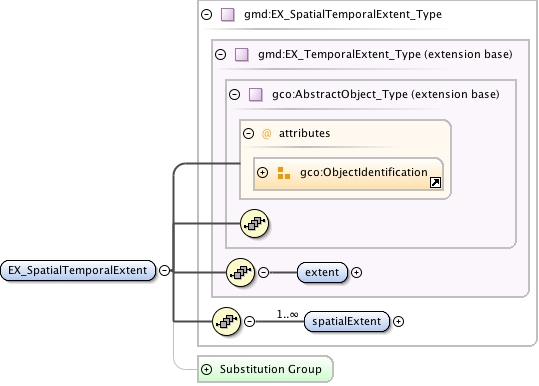Viewport: 539px width, 386px height.
Task: Select the sequence icon before extent
Action: [x=241, y=273]
